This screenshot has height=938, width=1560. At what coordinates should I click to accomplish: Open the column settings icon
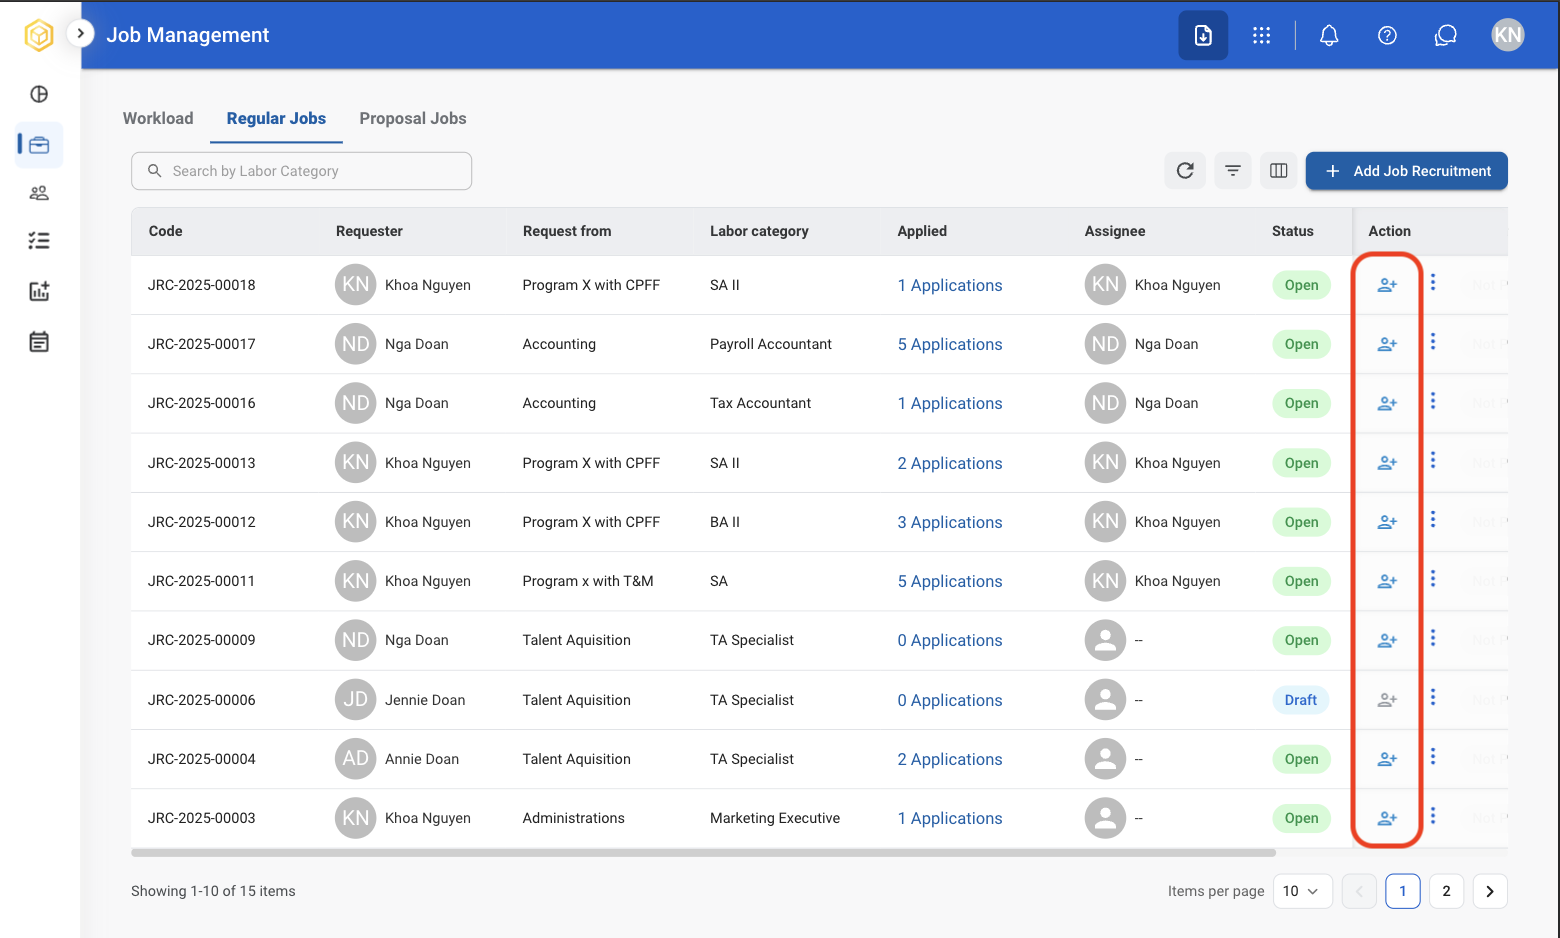coord(1278,171)
